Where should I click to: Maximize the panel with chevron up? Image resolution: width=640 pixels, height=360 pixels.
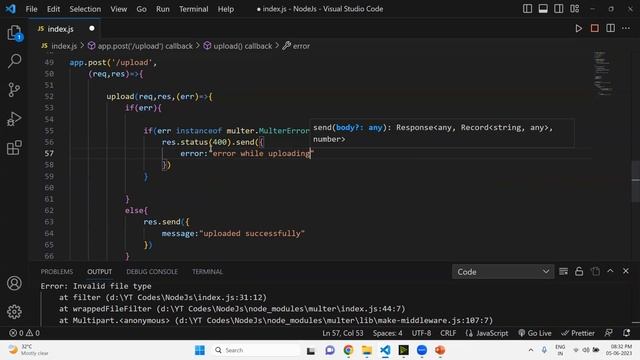[610, 271]
